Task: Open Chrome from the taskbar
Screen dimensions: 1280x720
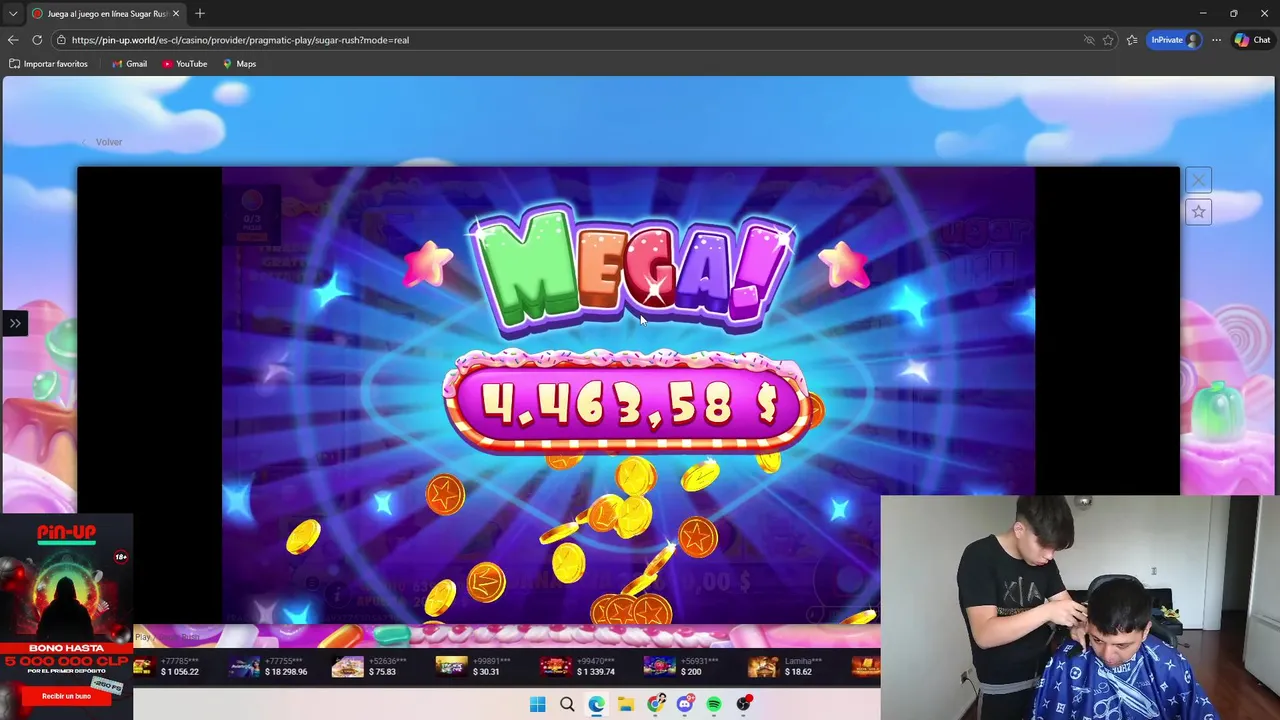Action: 656,704
